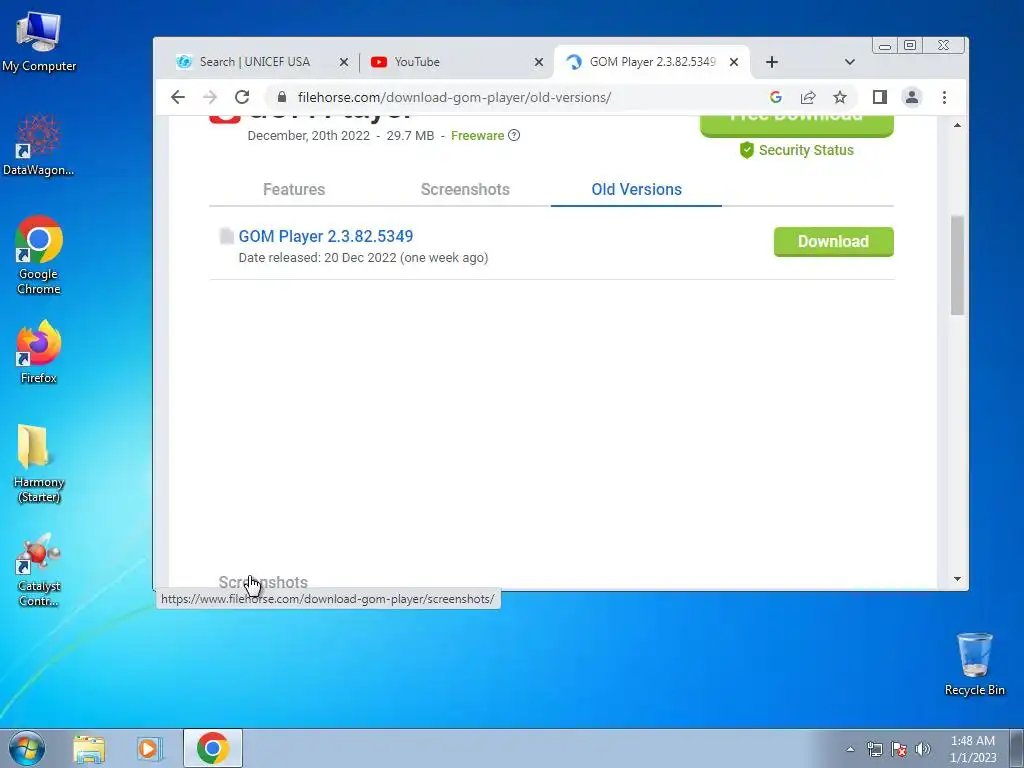The height and width of the screenshot is (768, 1024).
Task: Click the Screenshots link at page bottom
Action: coord(263,581)
